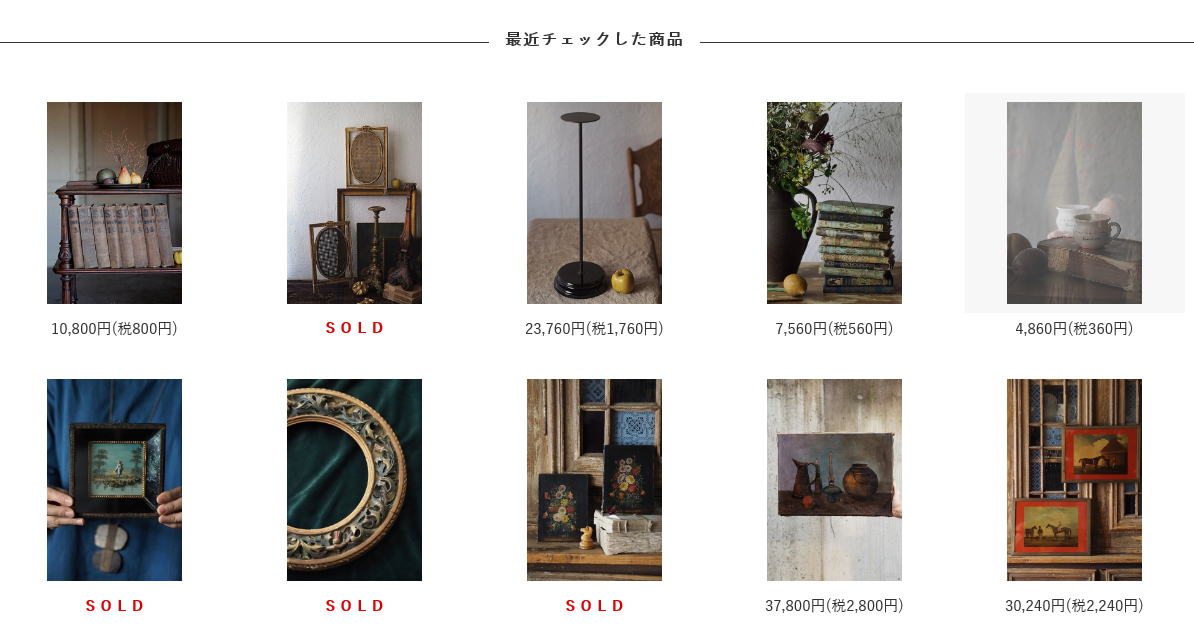
Task: Click the 23,760円(税1,760円) price link
Action: (x=594, y=328)
